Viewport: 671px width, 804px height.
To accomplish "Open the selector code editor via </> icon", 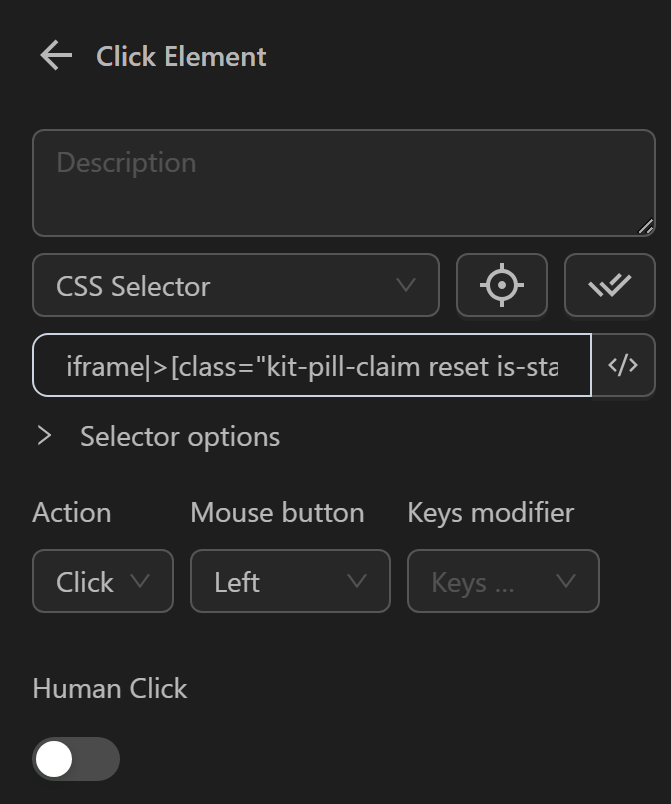I will 624,365.
